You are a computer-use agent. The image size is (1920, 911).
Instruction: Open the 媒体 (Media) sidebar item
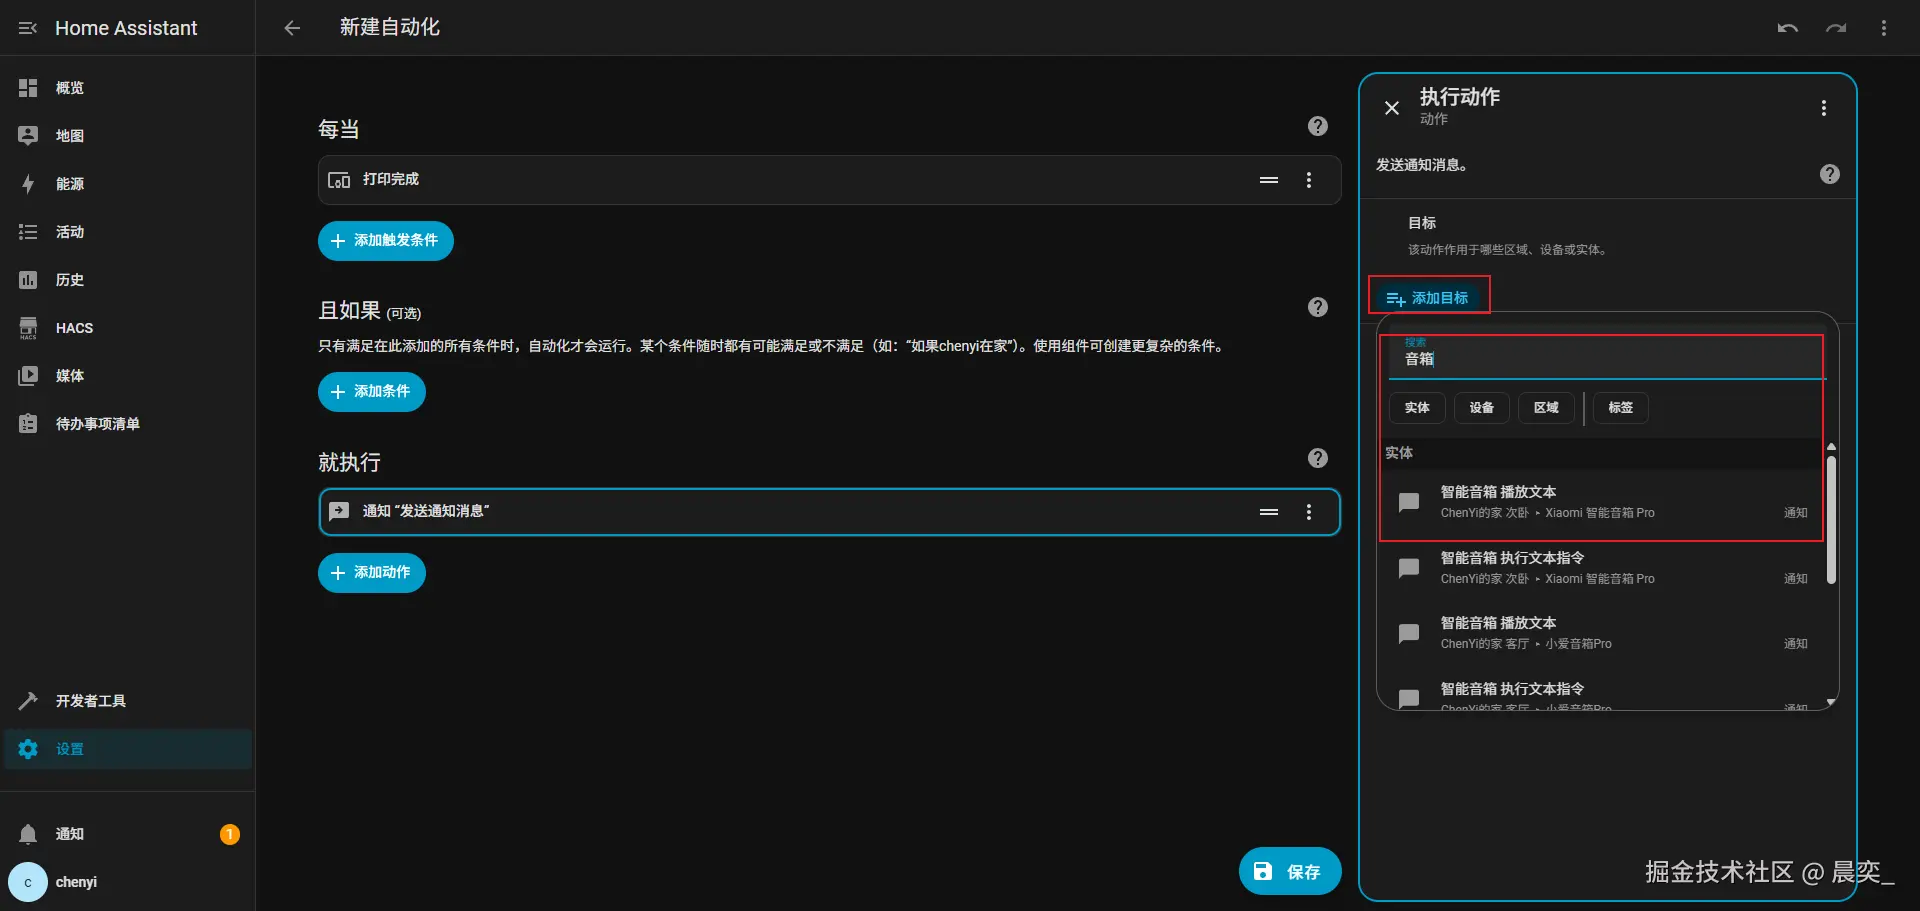[x=68, y=375]
